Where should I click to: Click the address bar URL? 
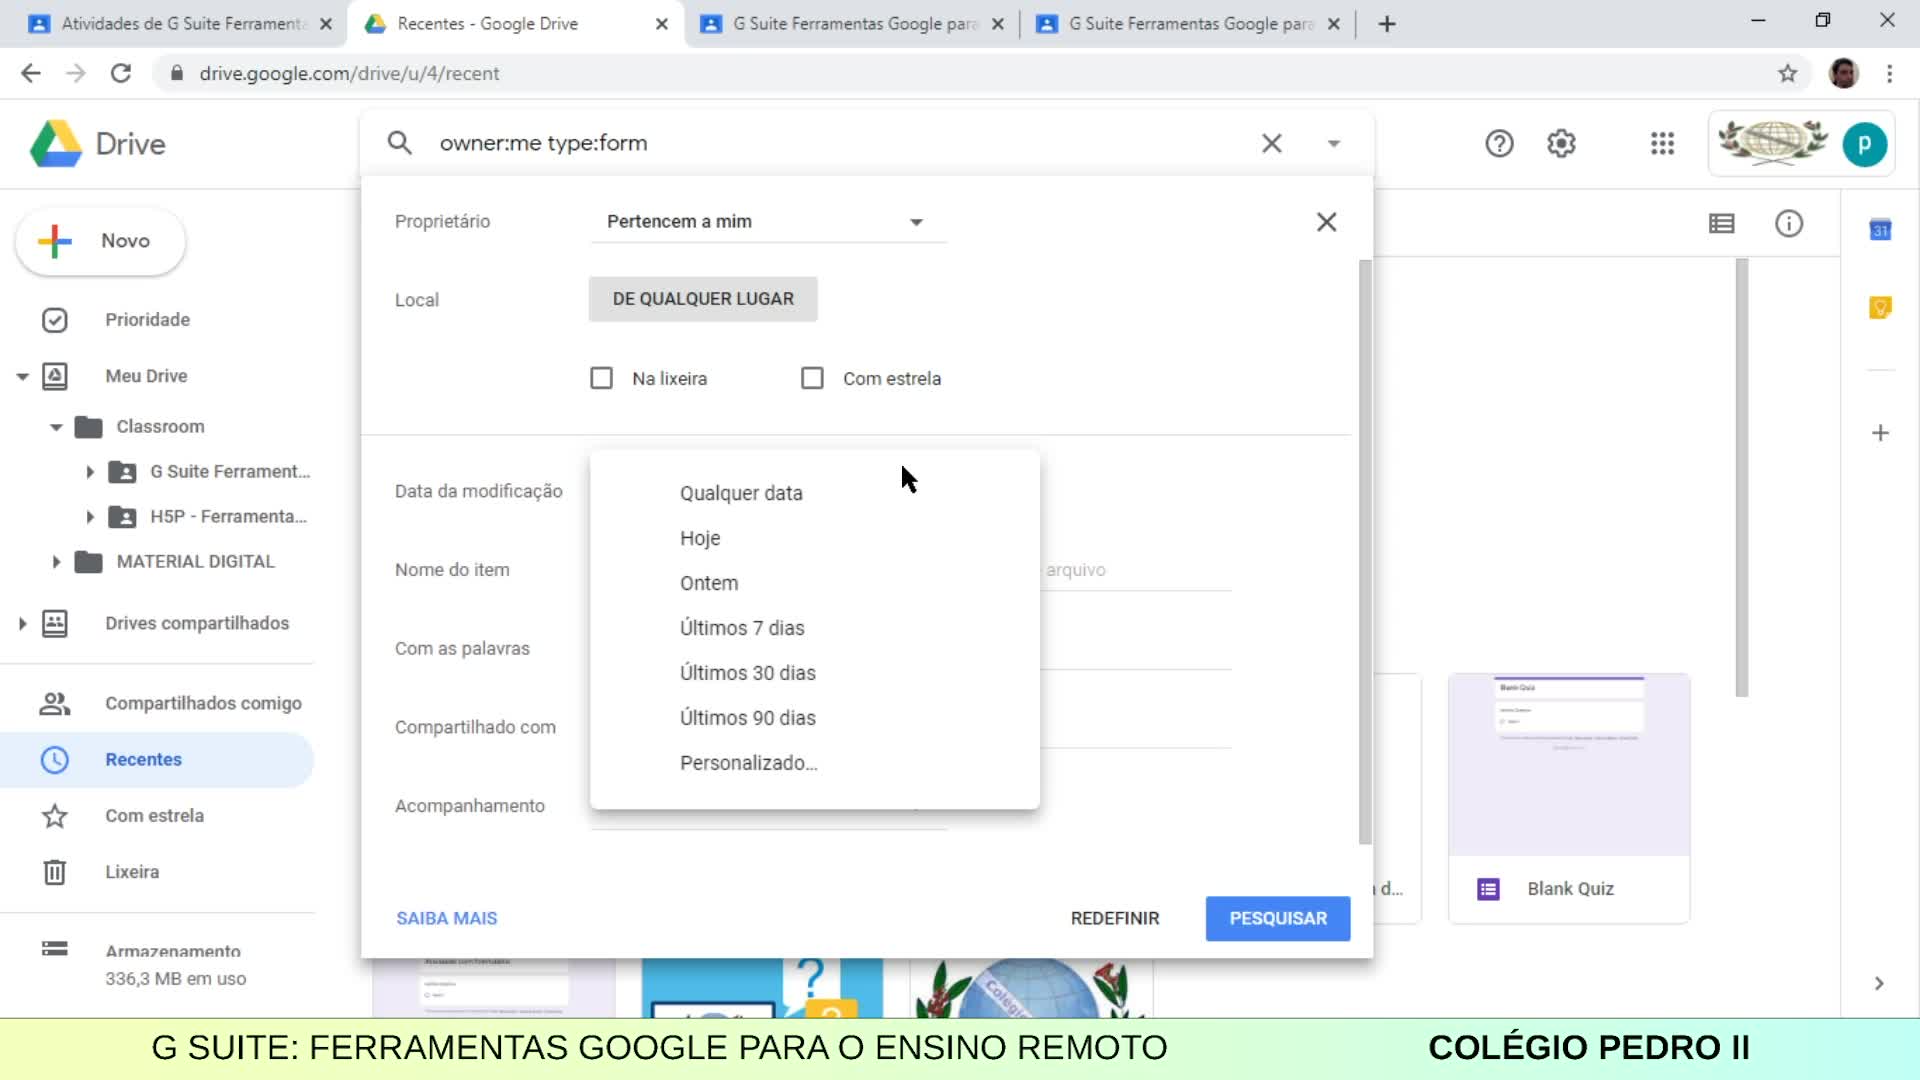[x=349, y=73]
